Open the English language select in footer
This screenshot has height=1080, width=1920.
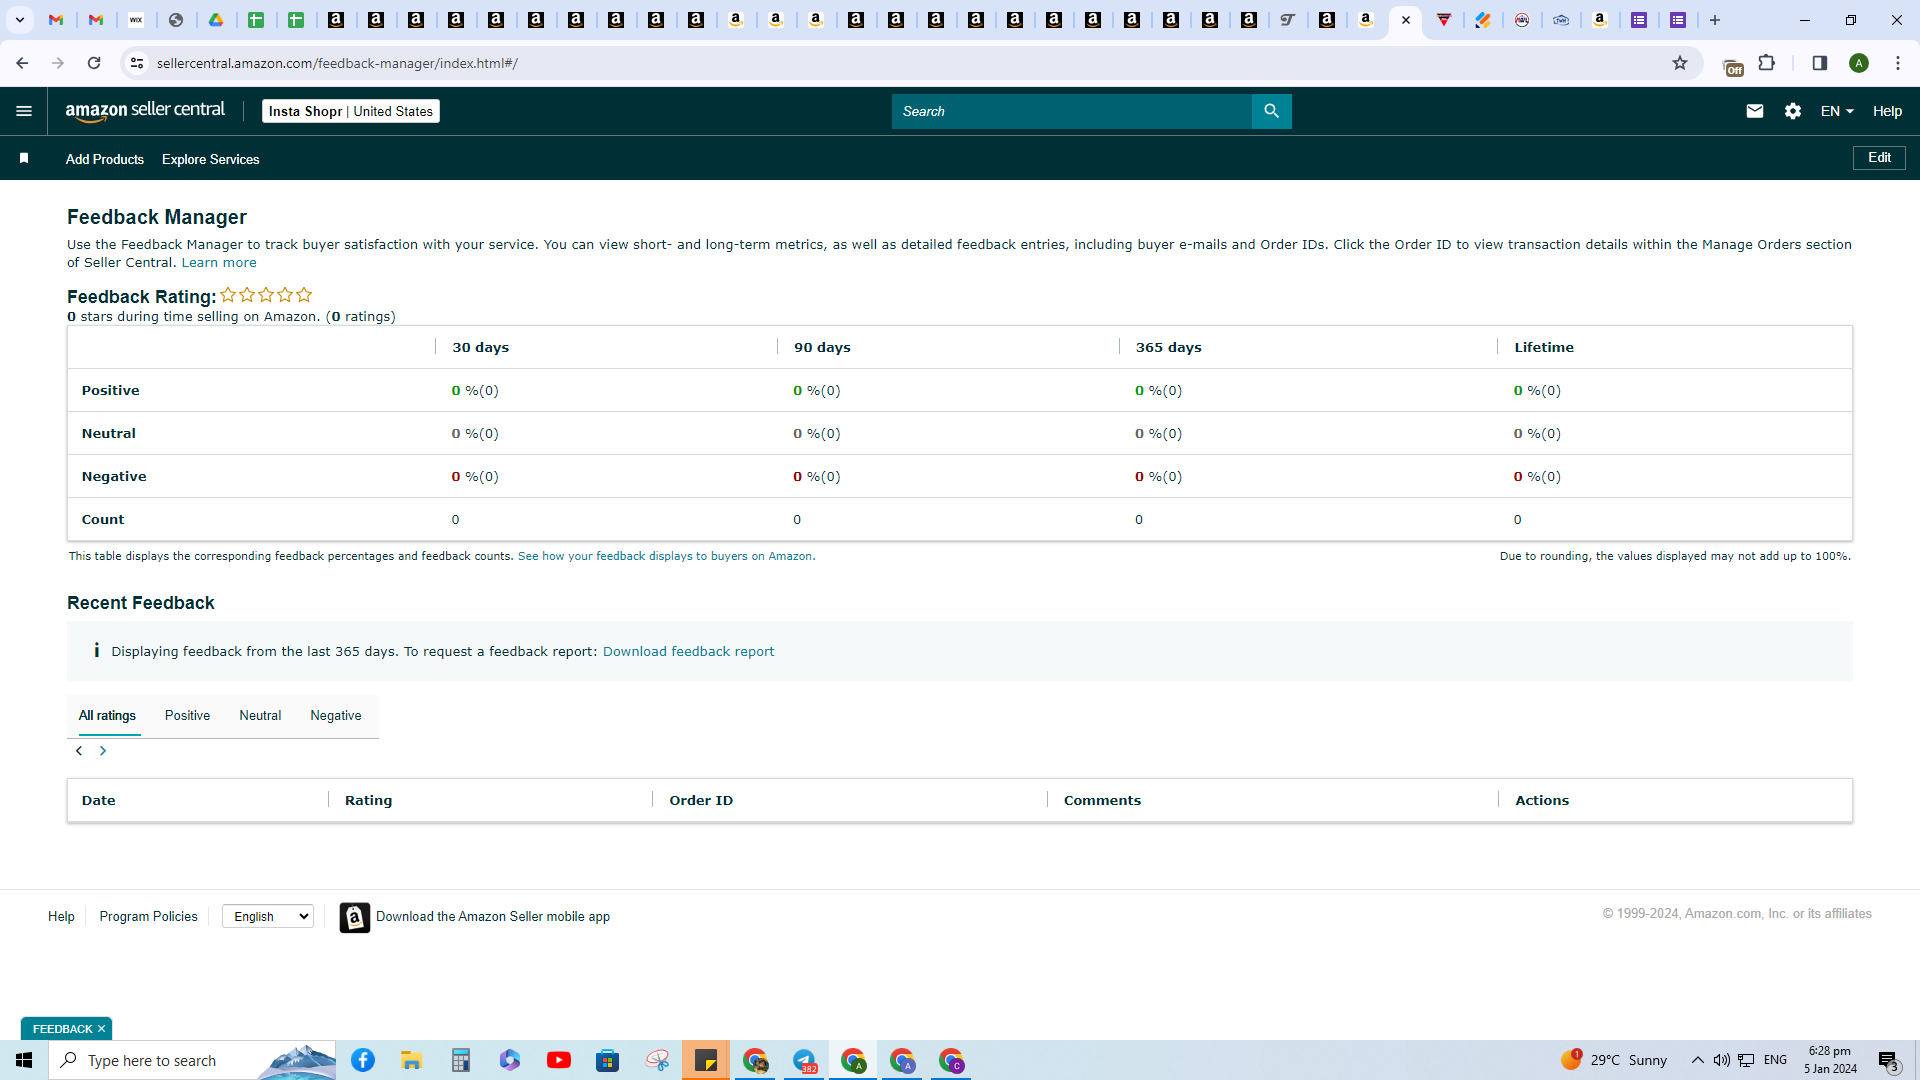[268, 916]
